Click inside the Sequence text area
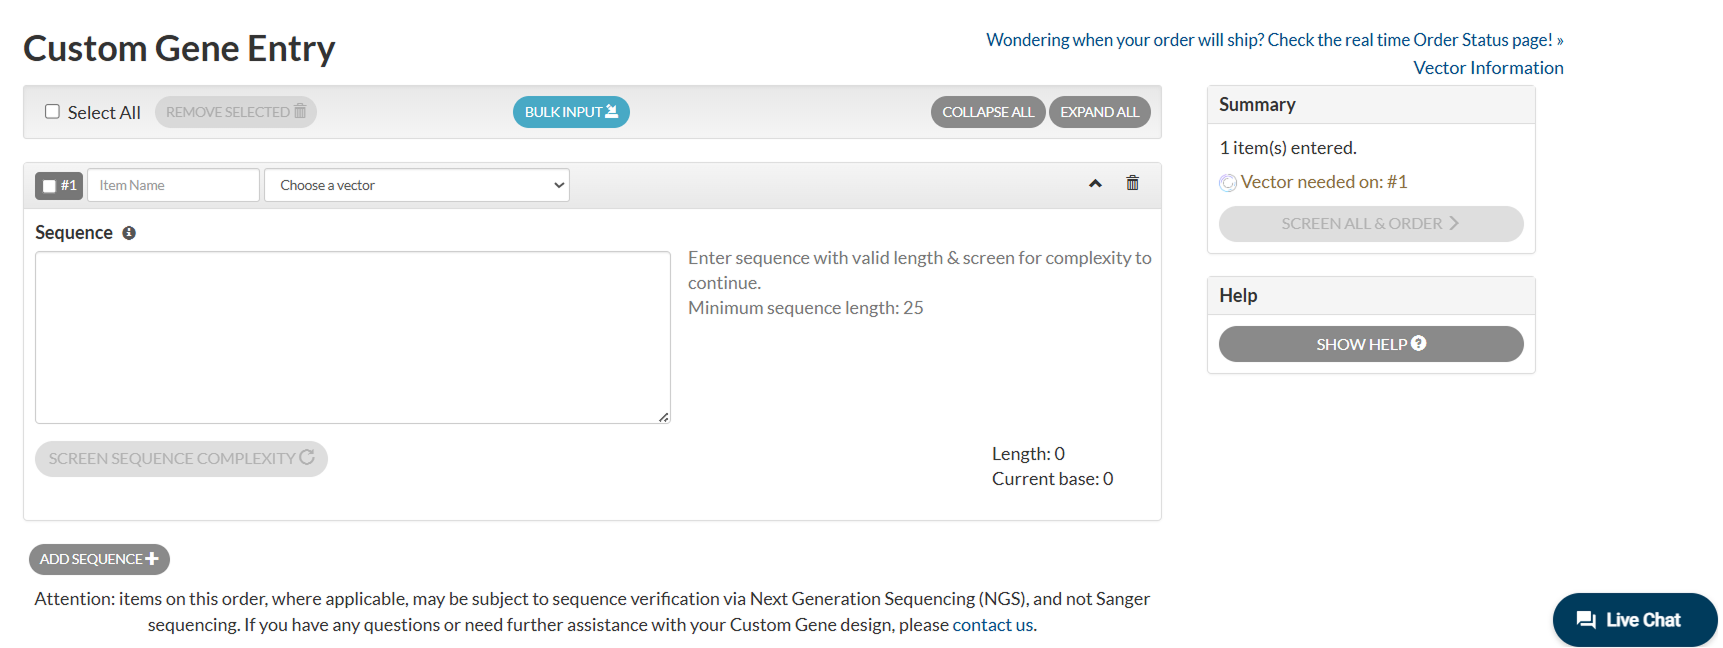 tap(352, 337)
